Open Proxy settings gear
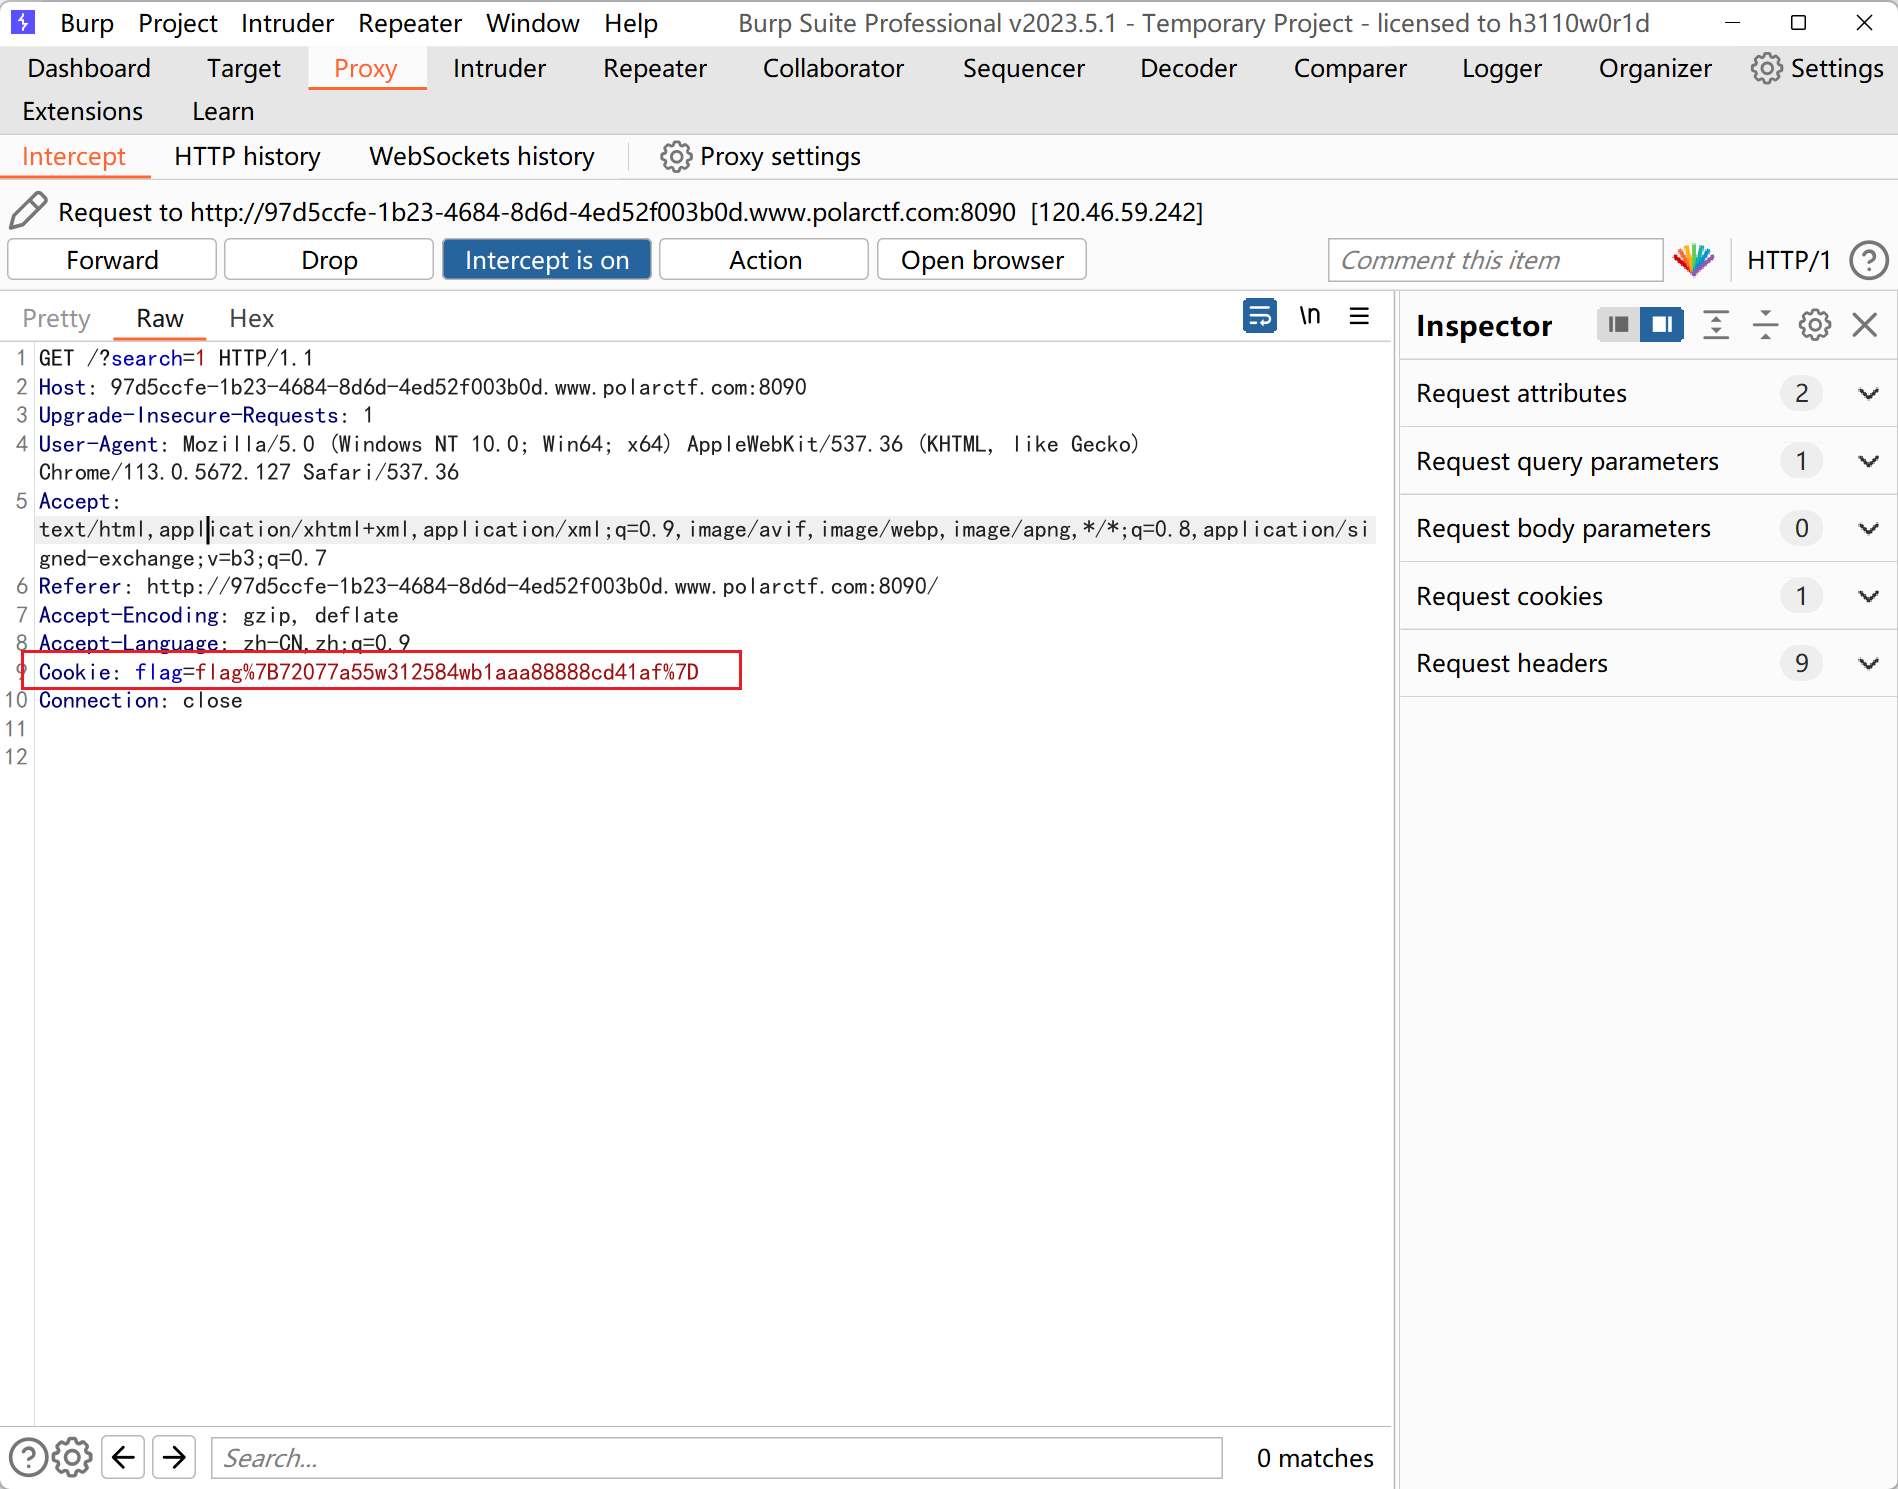Image resolution: width=1898 pixels, height=1489 pixels. tap(676, 157)
